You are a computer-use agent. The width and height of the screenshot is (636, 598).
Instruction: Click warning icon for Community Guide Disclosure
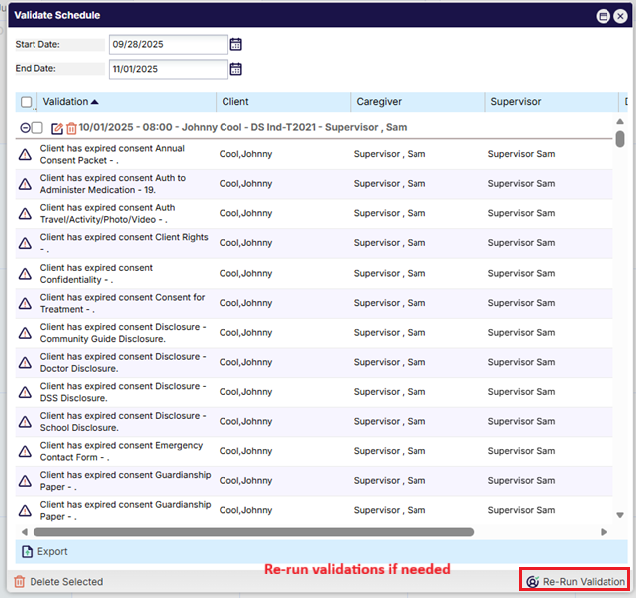(25, 333)
